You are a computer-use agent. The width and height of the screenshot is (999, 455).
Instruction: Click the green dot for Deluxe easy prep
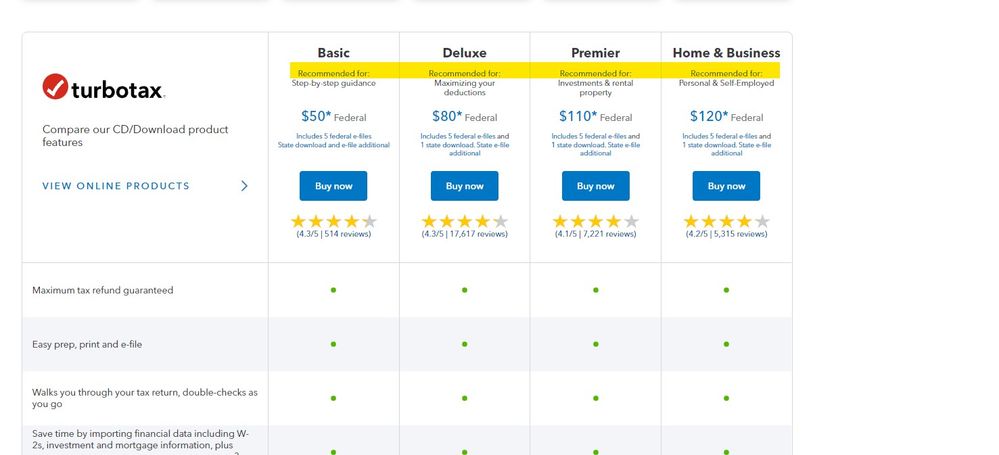(x=464, y=344)
